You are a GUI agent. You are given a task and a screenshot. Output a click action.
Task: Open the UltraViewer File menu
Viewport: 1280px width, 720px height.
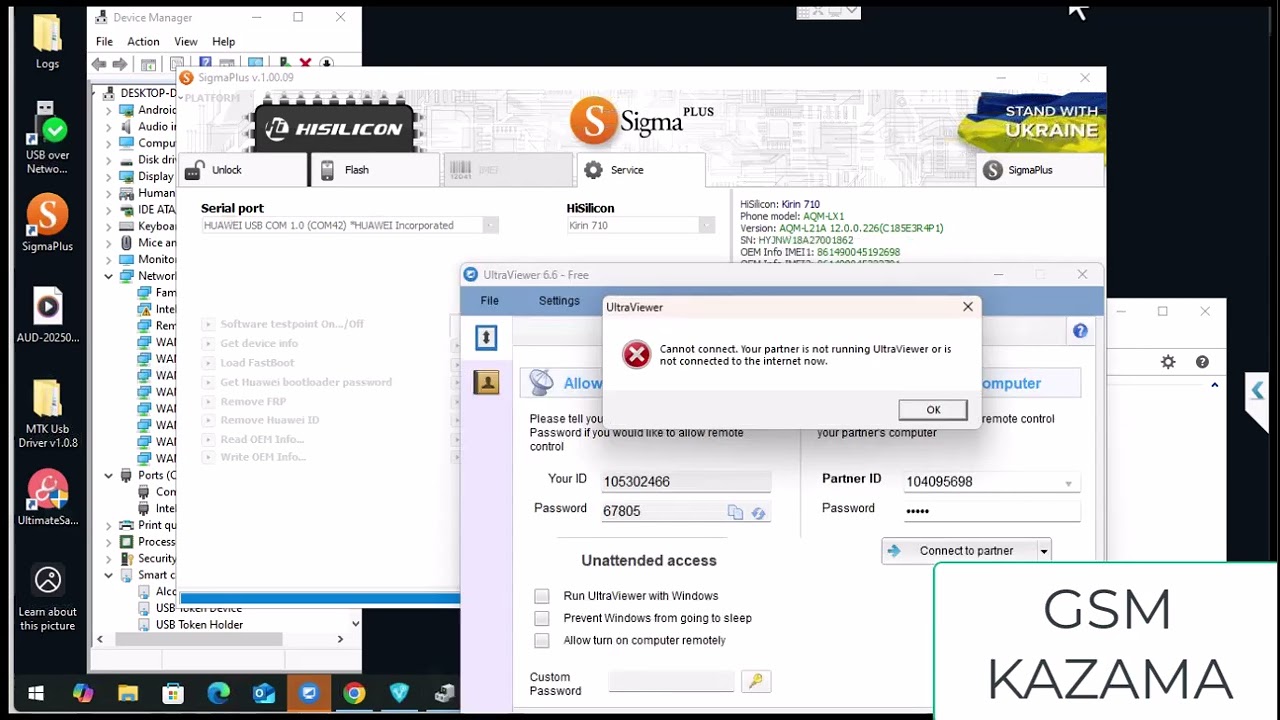pos(489,300)
